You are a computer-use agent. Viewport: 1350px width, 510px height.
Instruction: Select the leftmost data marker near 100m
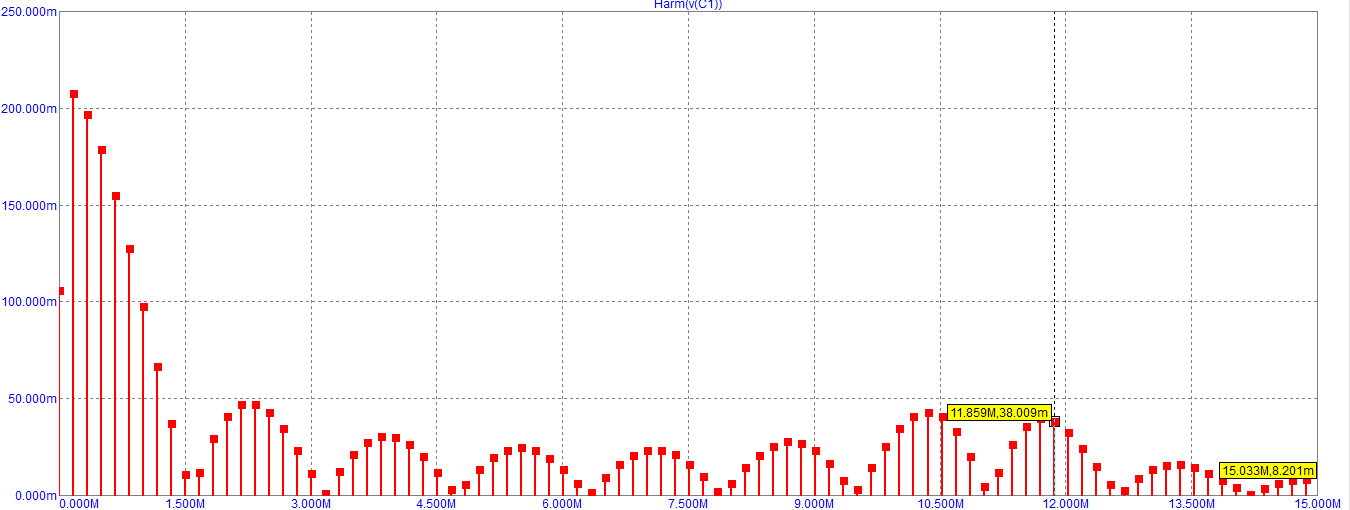61,291
